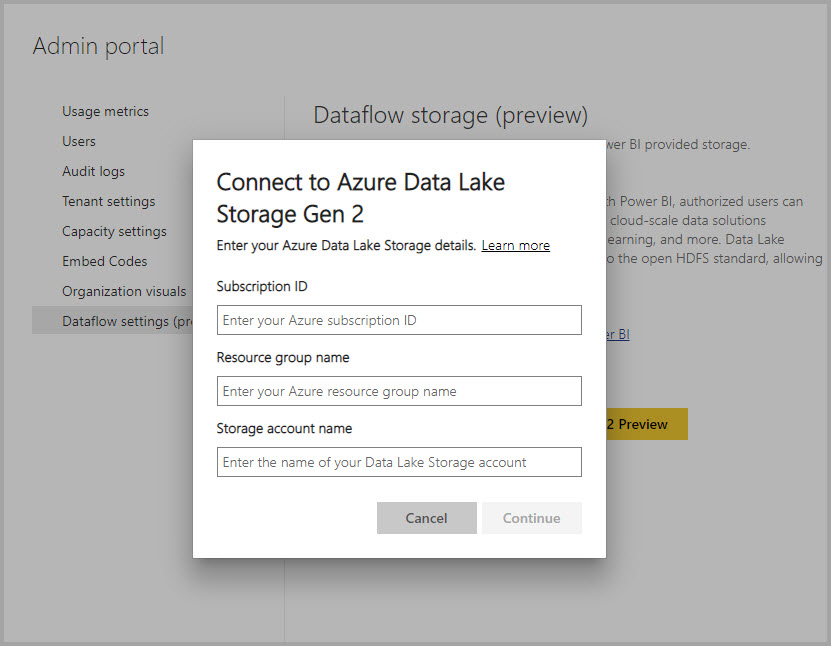Viewport: 831px width, 646px height.
Task: Click the Dataflow storage (preview) heading
Action: click(450, 115)
